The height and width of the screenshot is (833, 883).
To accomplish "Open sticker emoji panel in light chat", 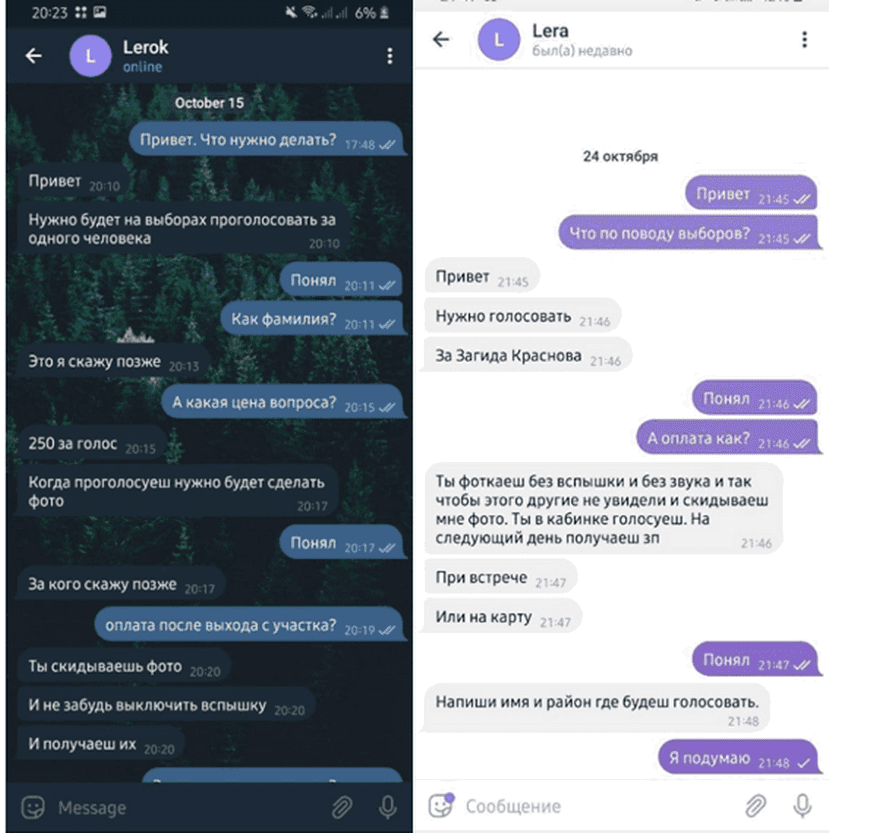I will [441, 805].
